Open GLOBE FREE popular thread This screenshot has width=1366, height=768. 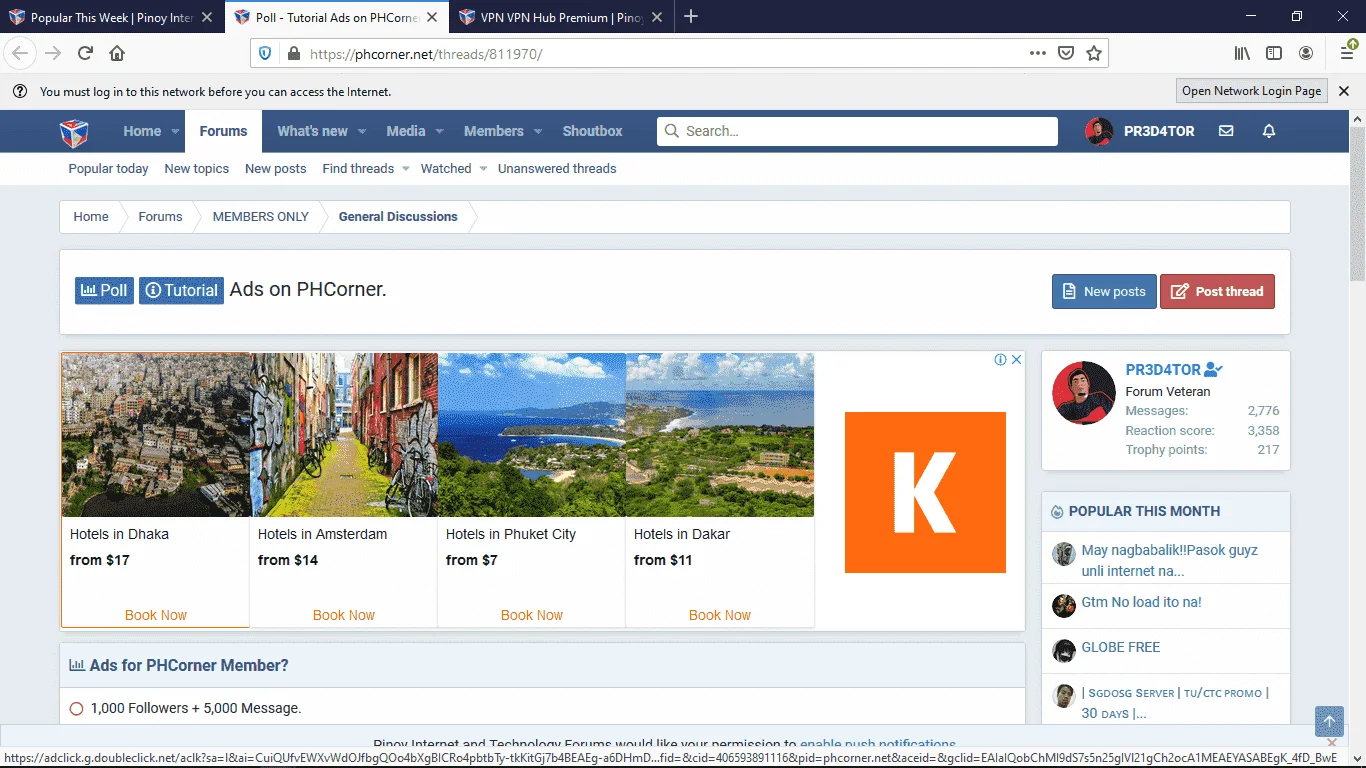pyautogui.click(x=1121, y=647)
